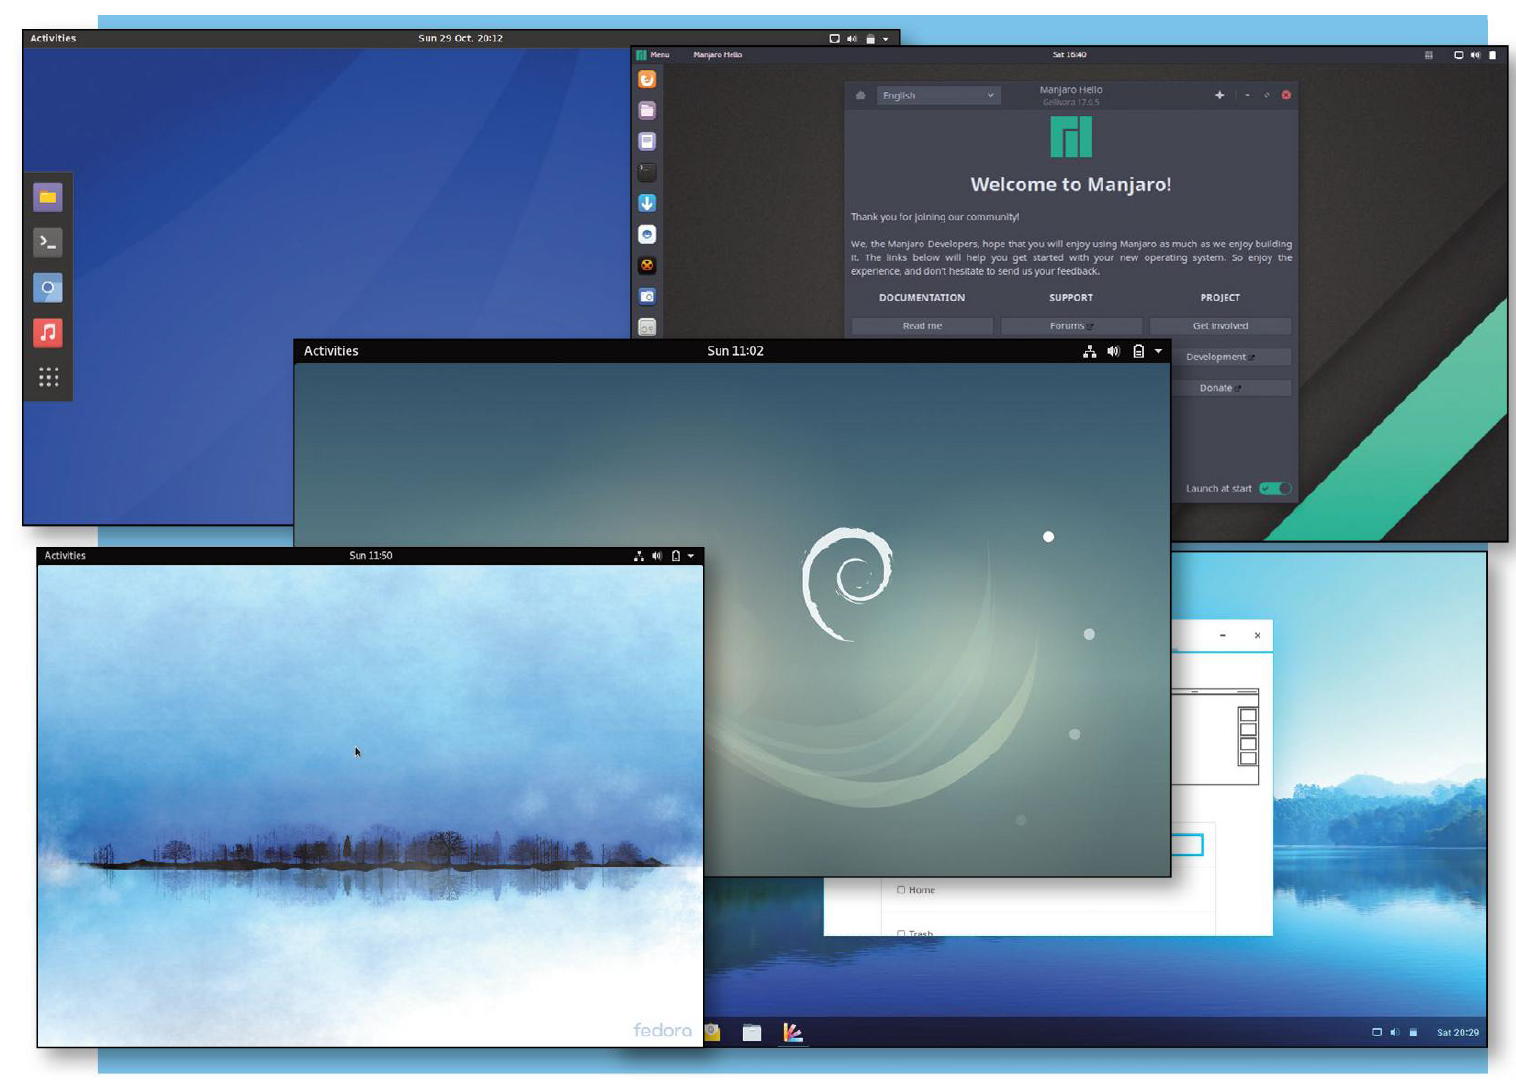Expand system menu arrow on Fedora top bar
The width and height of the screenshot is (1516, 1090).
click(x=690, y=556)
